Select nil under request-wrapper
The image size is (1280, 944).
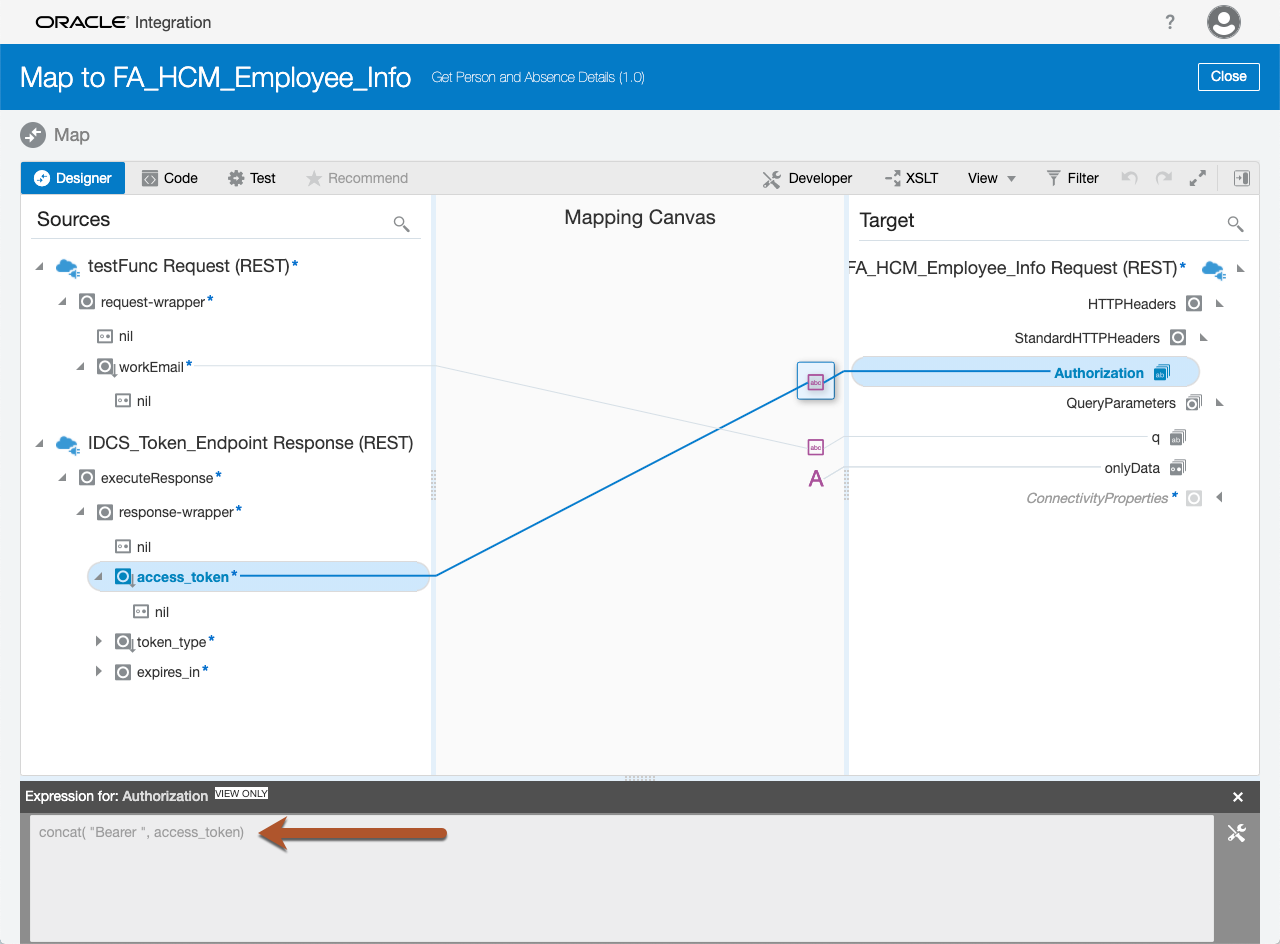tap(126, 336)
